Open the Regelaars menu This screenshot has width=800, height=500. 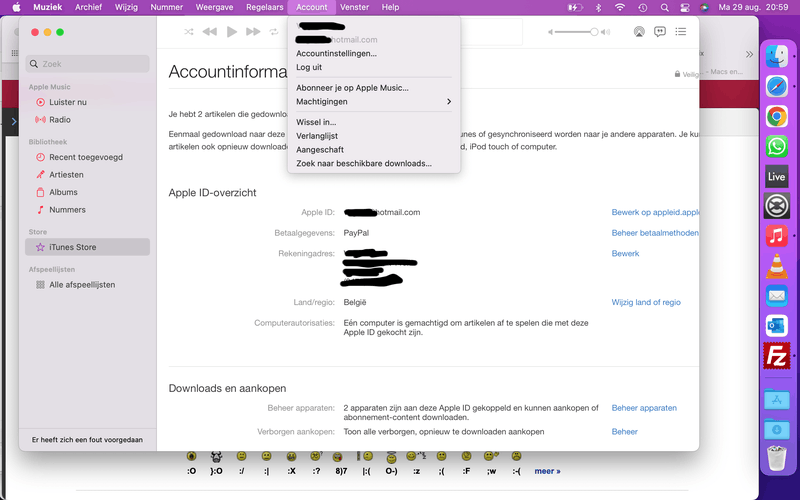tap(264, 7)
